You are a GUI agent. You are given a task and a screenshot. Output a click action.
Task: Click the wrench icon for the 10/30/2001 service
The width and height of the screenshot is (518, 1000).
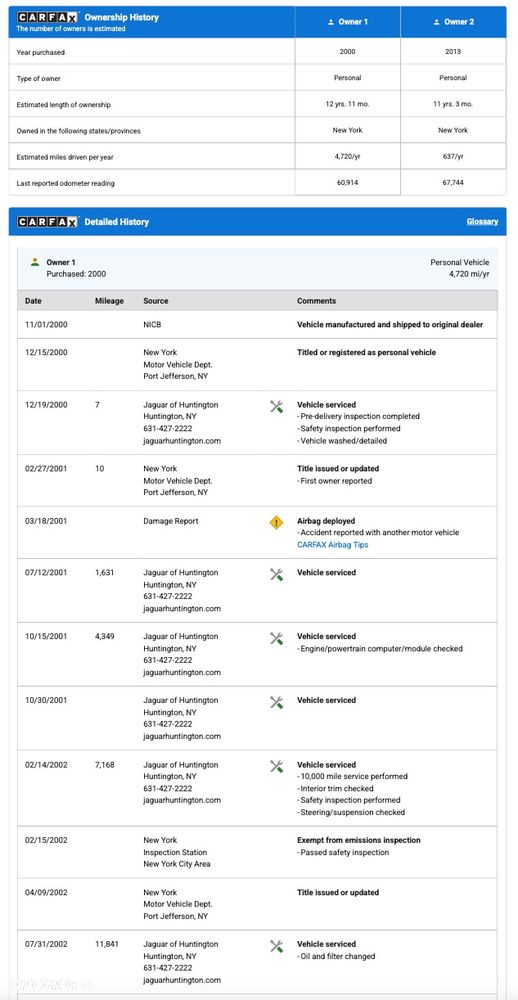pyautogui.click(x=276, y=702)
